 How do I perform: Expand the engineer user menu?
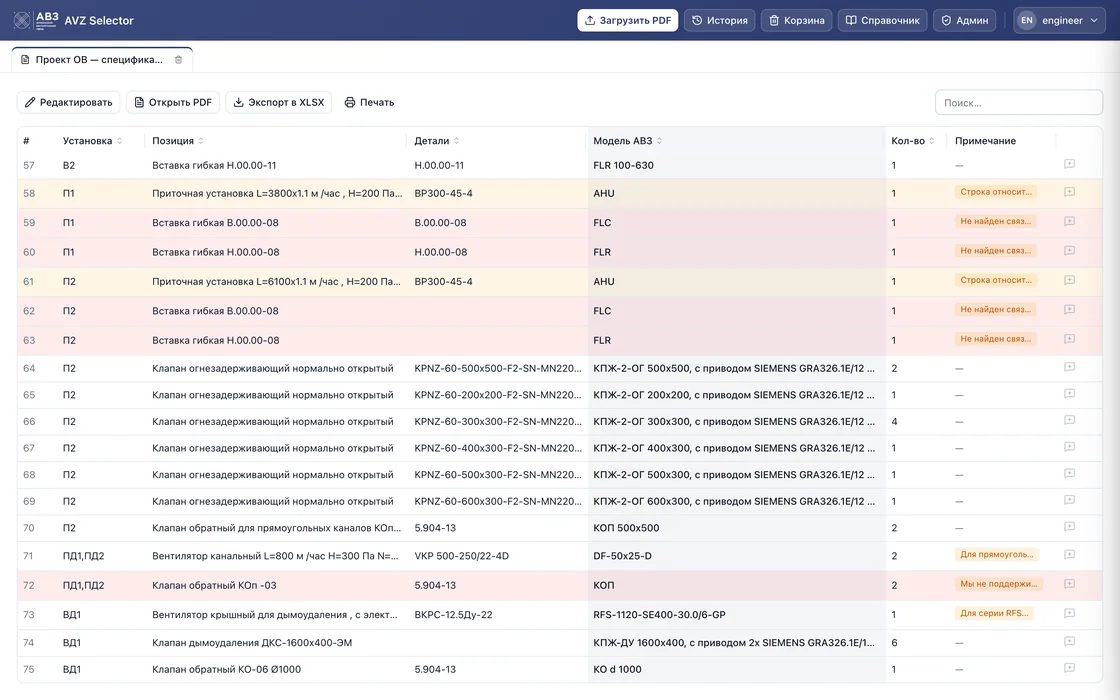1060,21
